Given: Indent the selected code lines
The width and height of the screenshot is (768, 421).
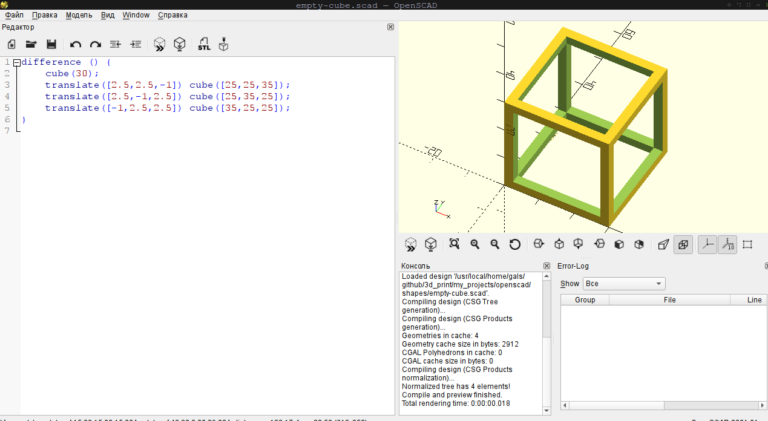Looking at the screenshot, I should click(x=136, y=45).
